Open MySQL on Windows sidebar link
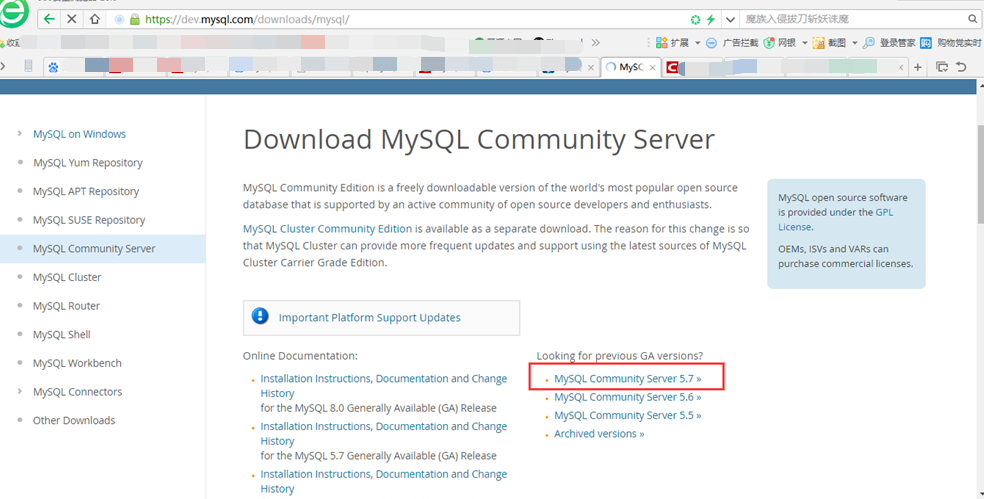This screenshot has width=984, height=499. [x=79, y=134]
